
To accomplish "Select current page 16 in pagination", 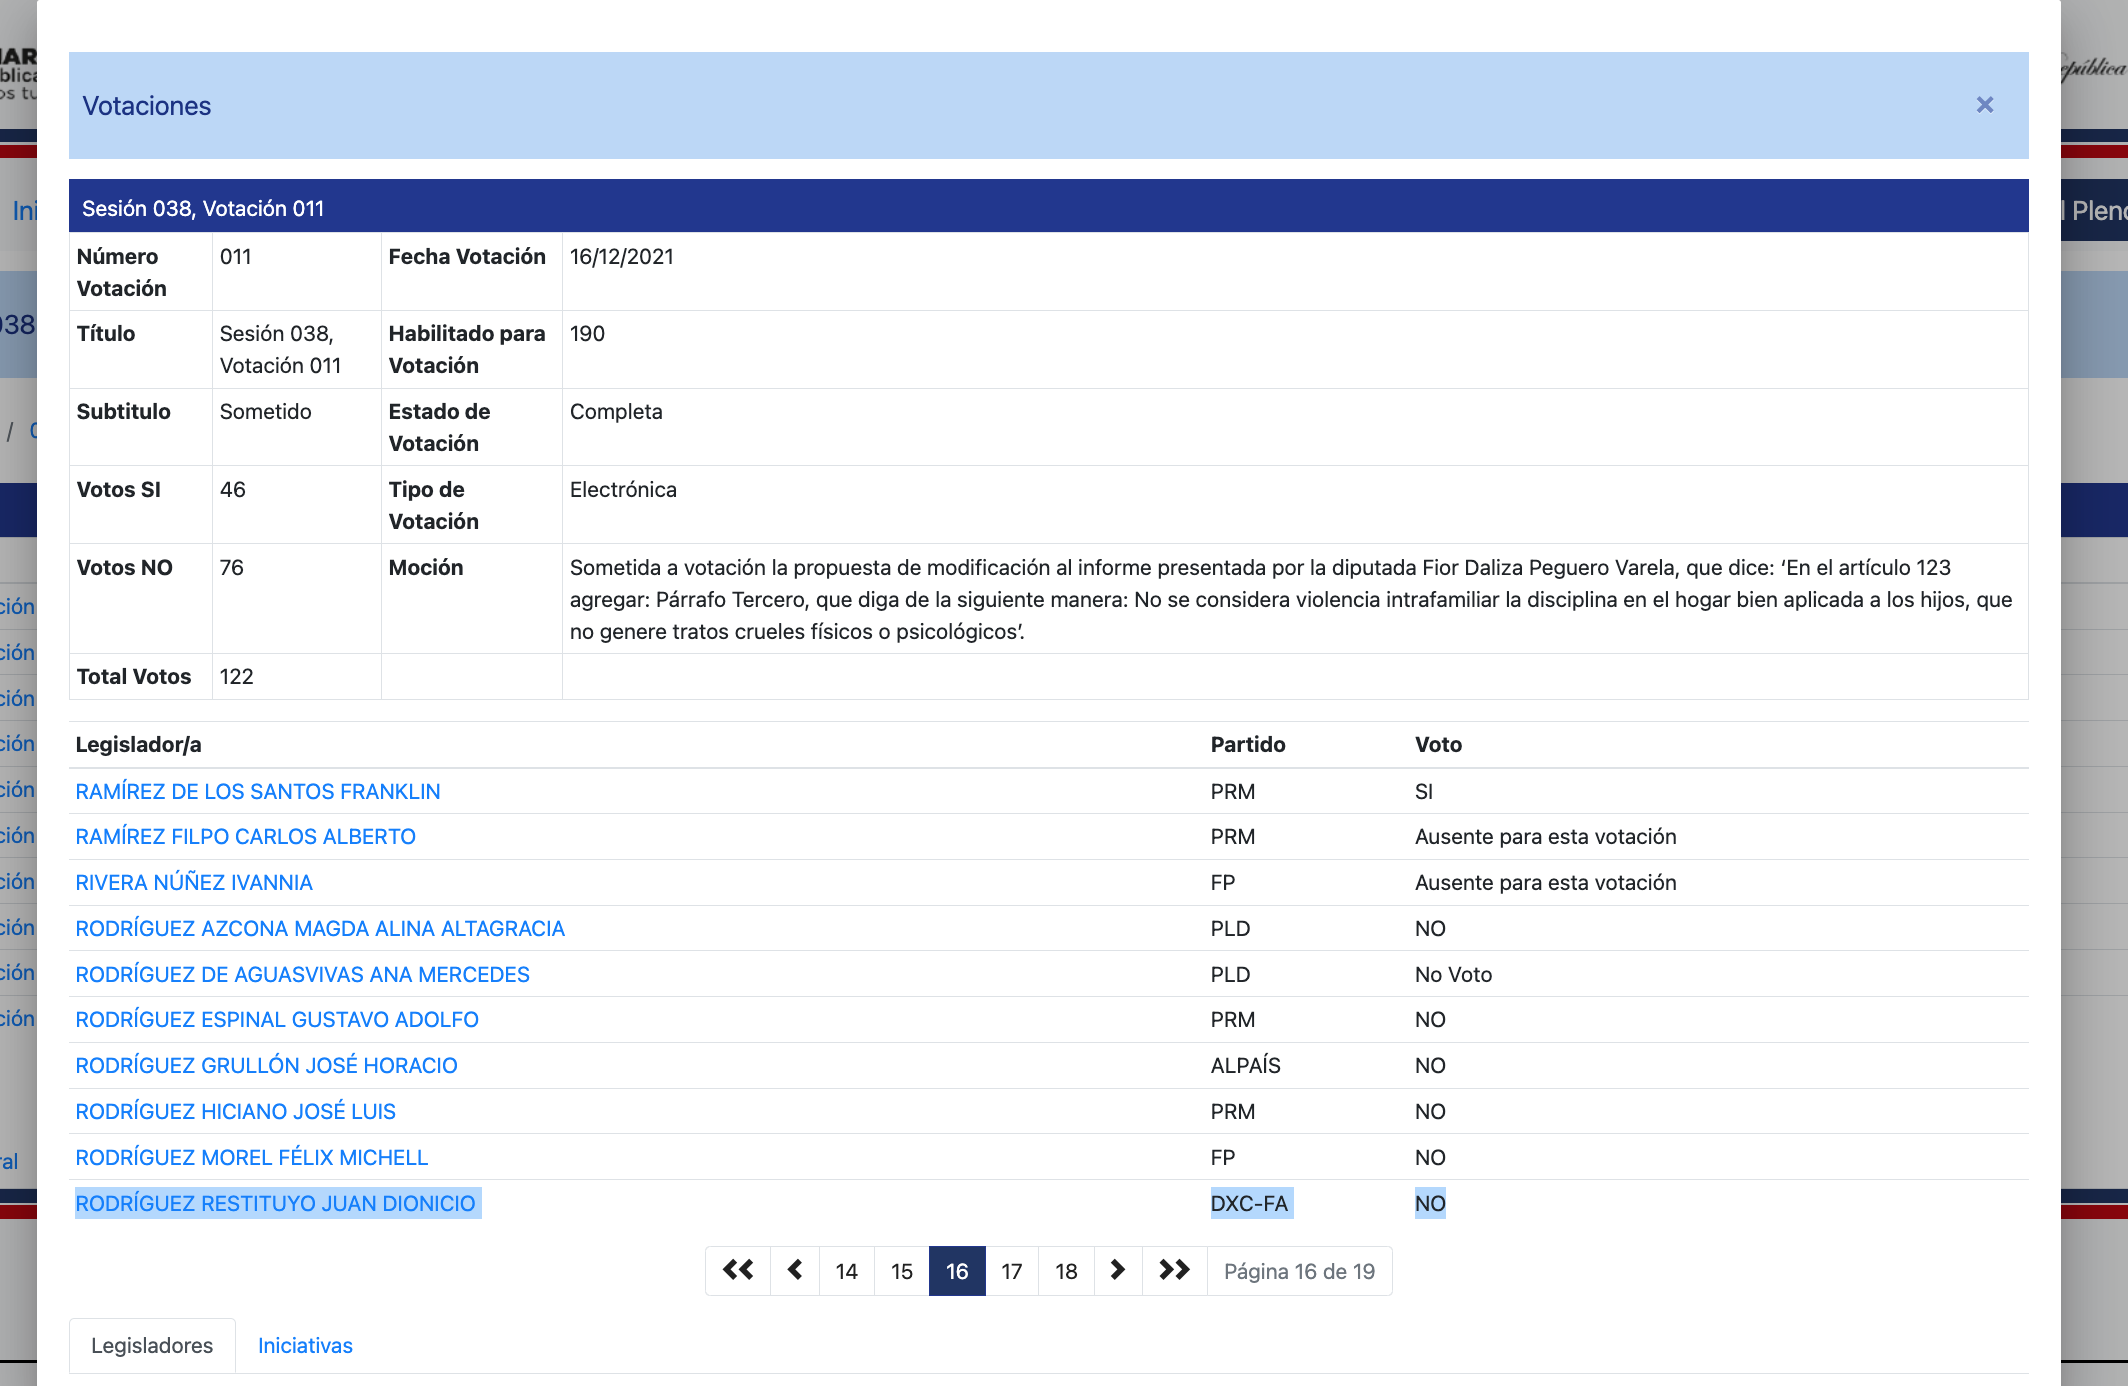I will coord(957,1271).
